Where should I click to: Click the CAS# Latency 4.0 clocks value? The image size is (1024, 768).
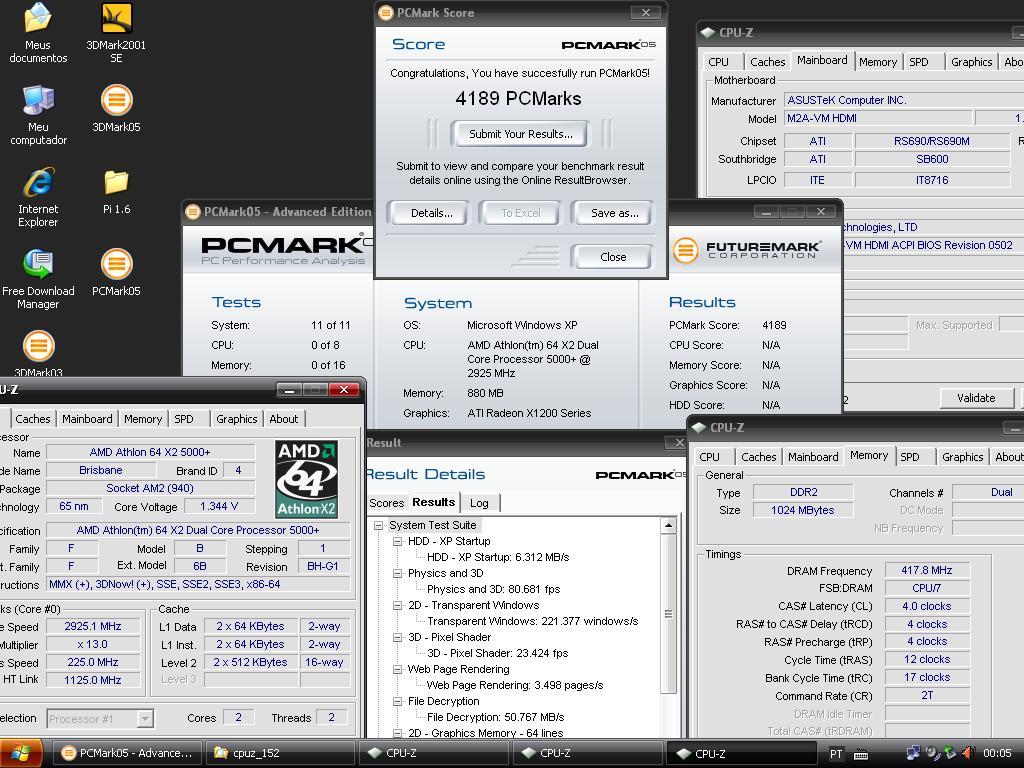pyautogui.click(x=927, y=606)
